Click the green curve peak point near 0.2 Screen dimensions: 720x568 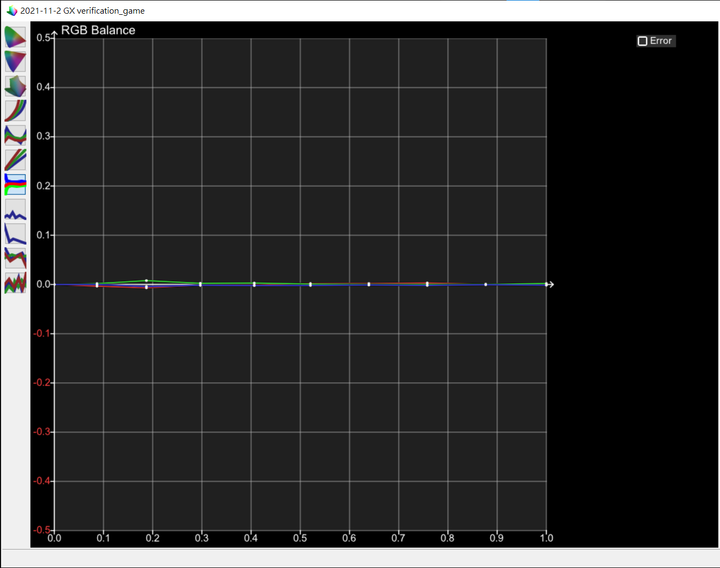pos(146,281)
